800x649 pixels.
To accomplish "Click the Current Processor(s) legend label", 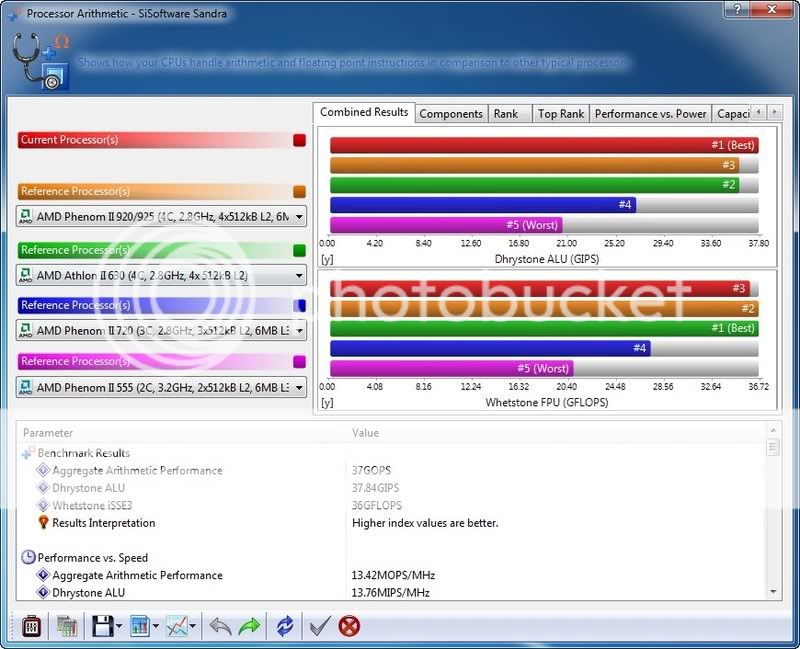I will coord(70,140).
